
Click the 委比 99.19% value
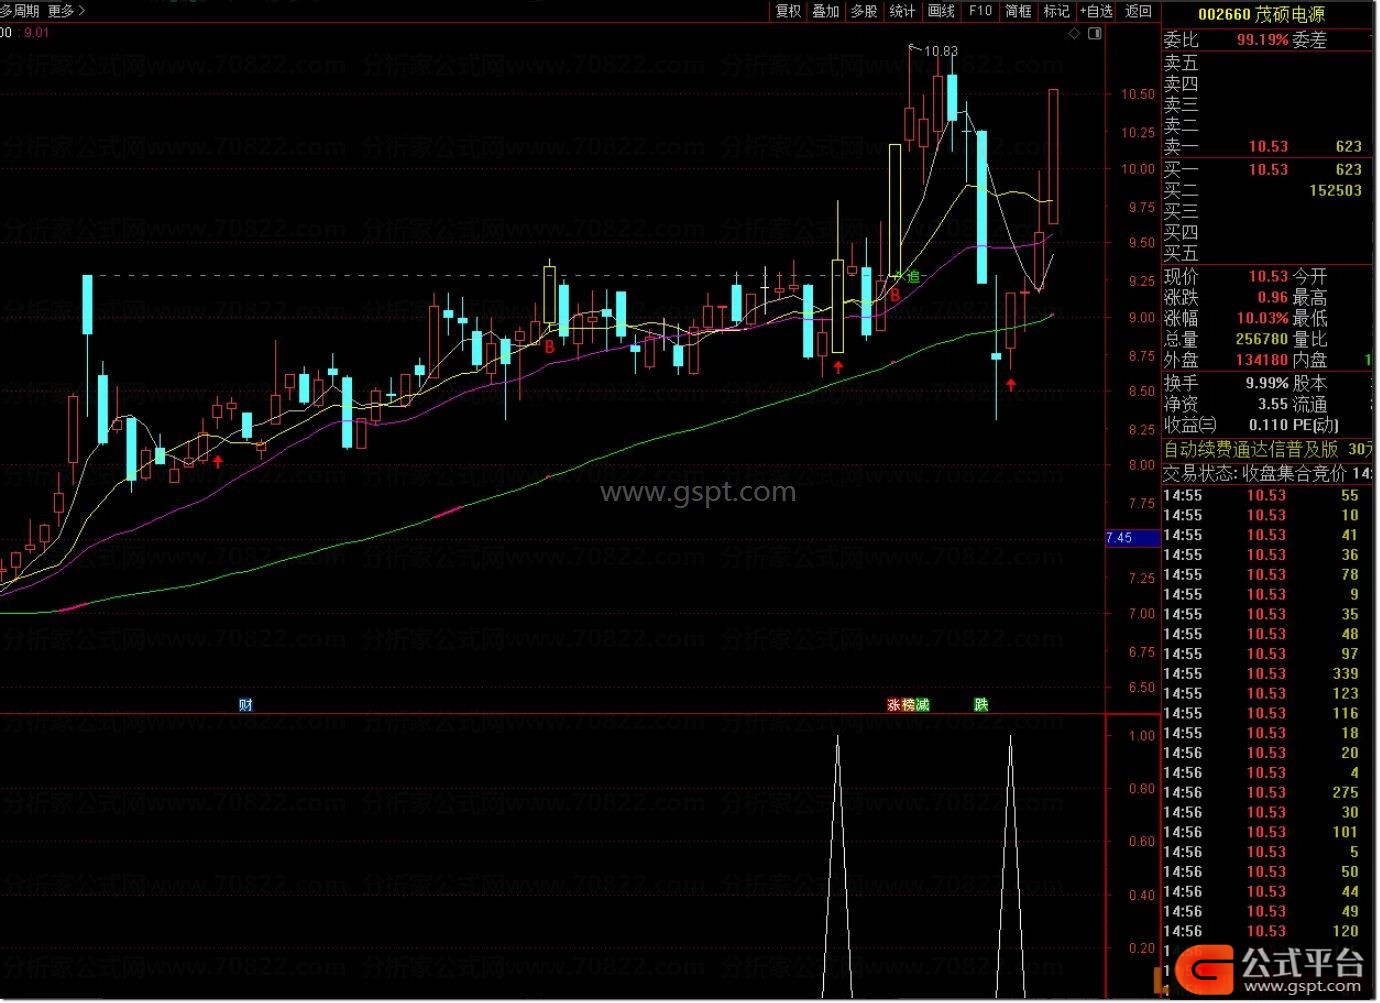[1262, 40]
